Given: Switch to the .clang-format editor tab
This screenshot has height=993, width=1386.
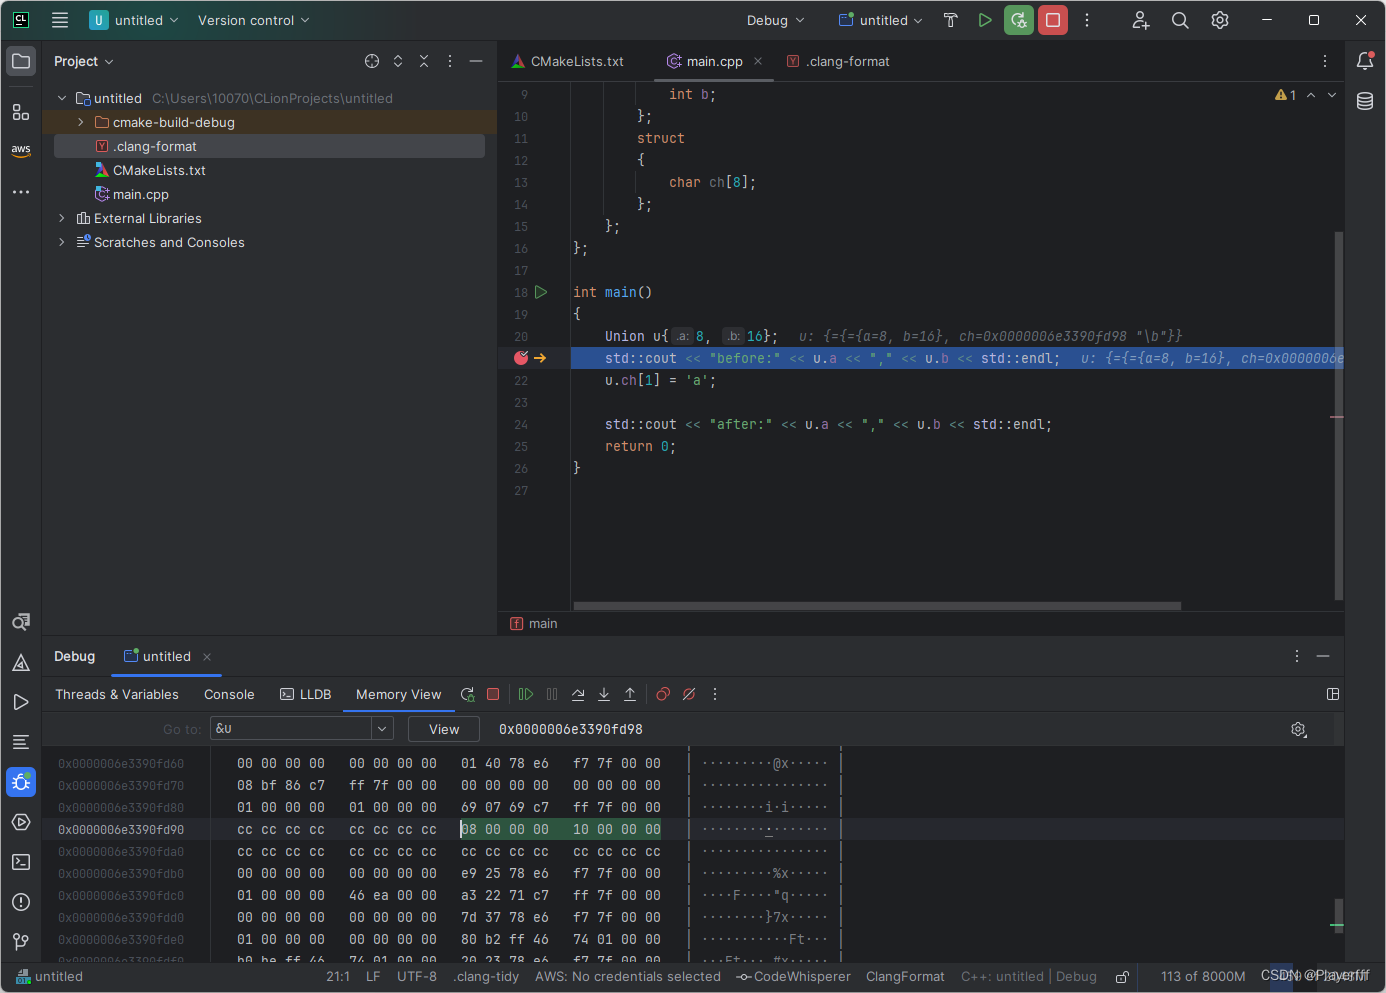Looking at the screenshot, I should (x=838, y=61).
